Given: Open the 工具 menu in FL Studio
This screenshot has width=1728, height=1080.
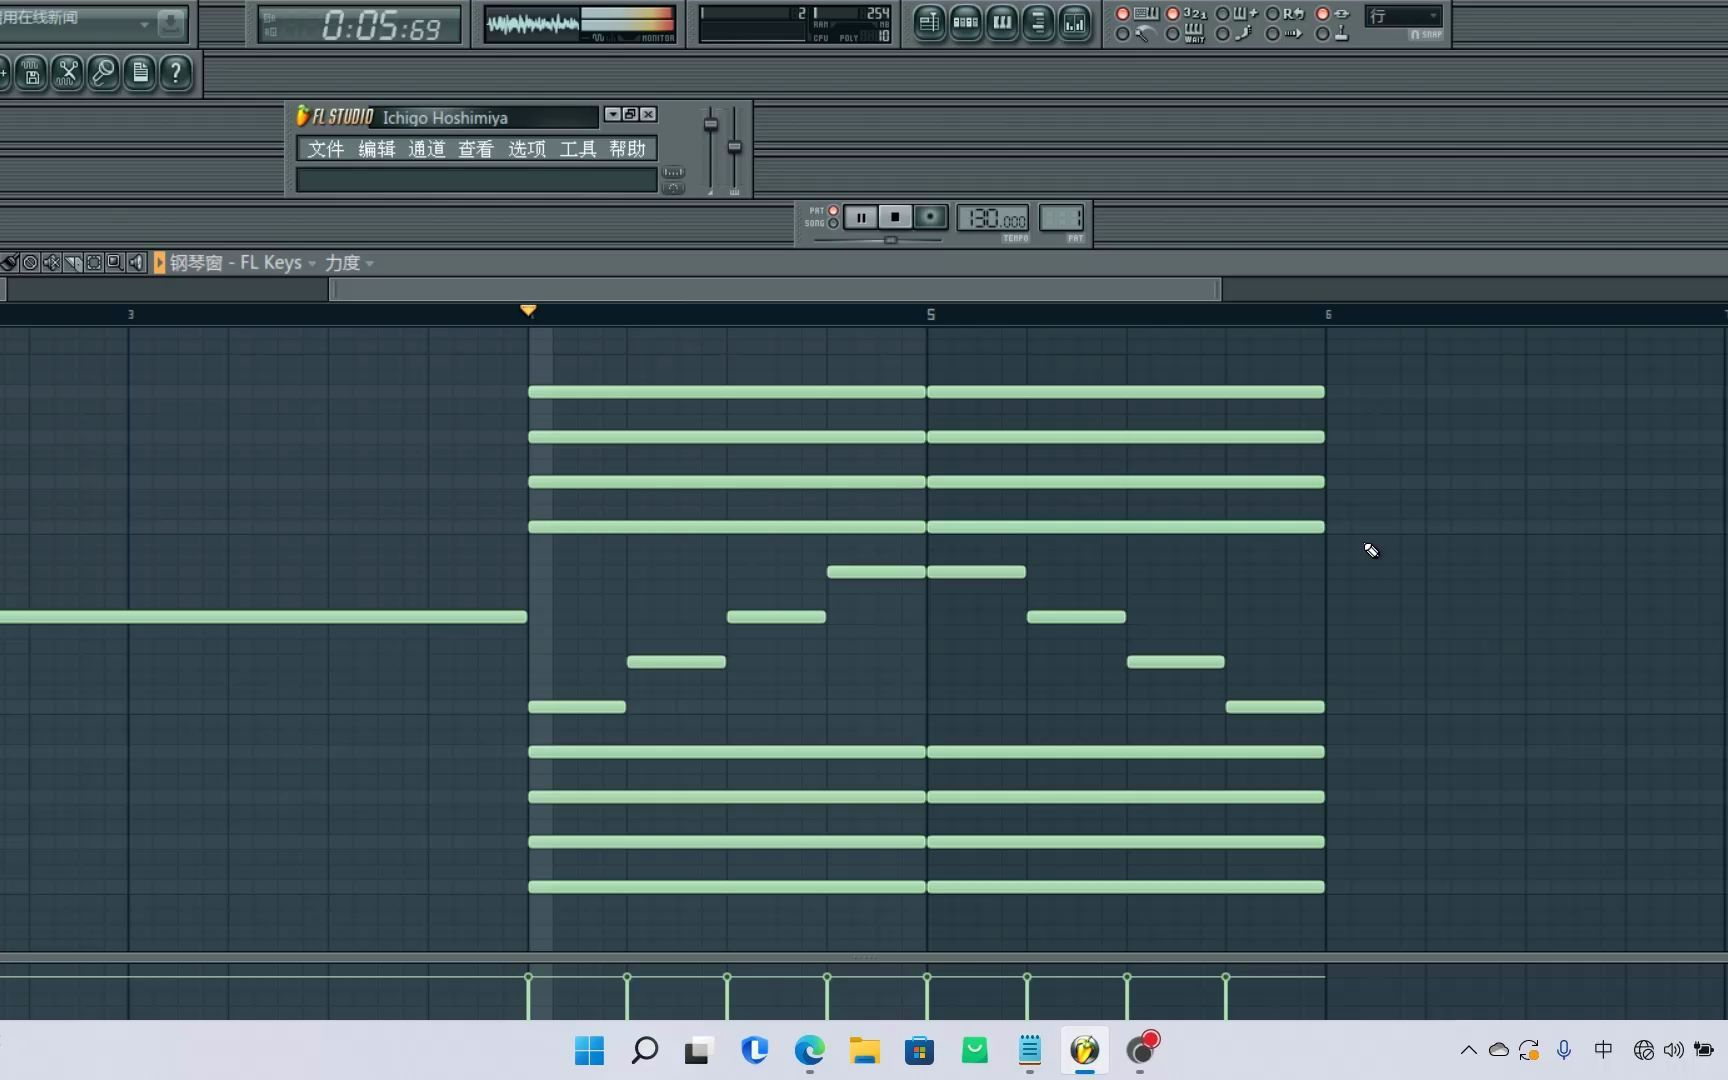Looking at the screenshot, I should pyautogui.click(x=577, y=148).
